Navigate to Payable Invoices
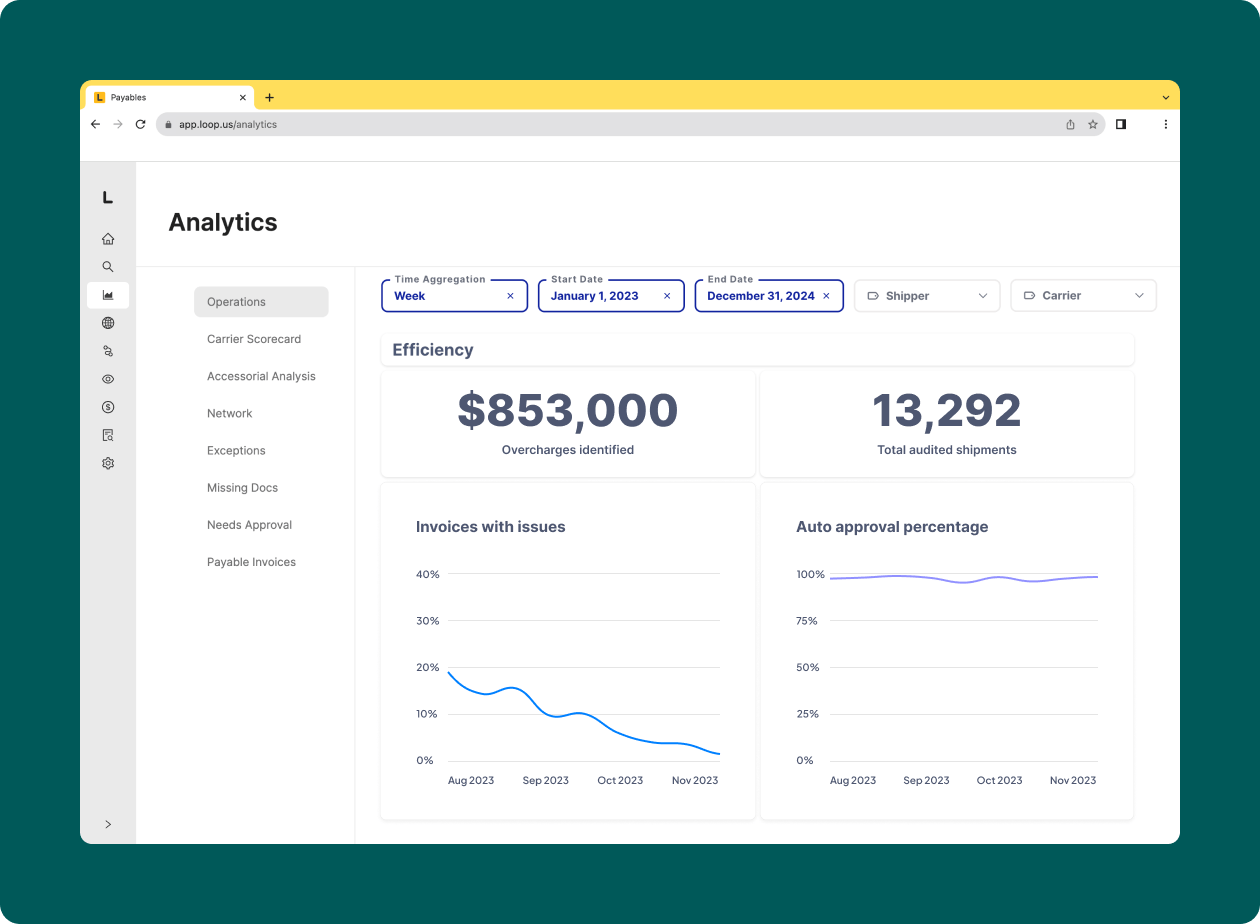The height and width of the screenshot is (924, 1260). click(x=251, y=561)
